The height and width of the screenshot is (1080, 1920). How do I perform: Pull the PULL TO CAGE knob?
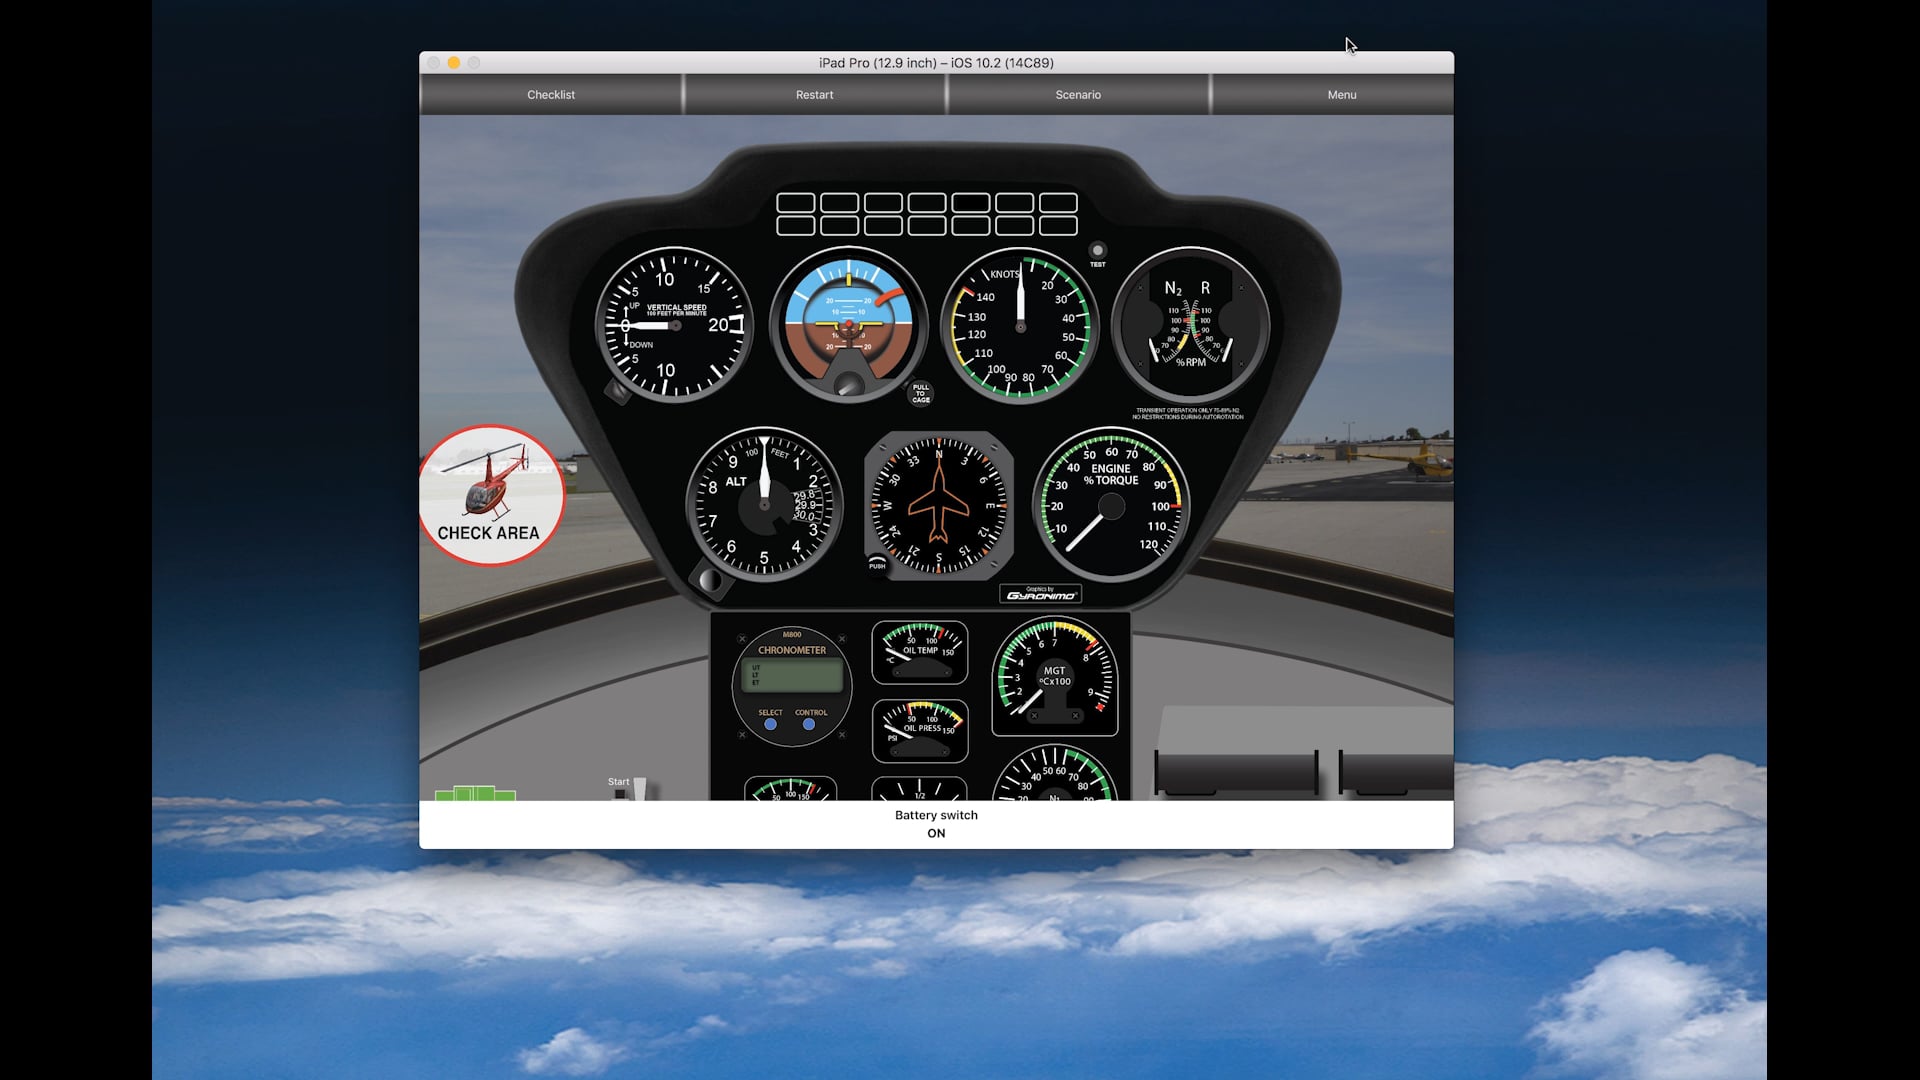[919, 392]
